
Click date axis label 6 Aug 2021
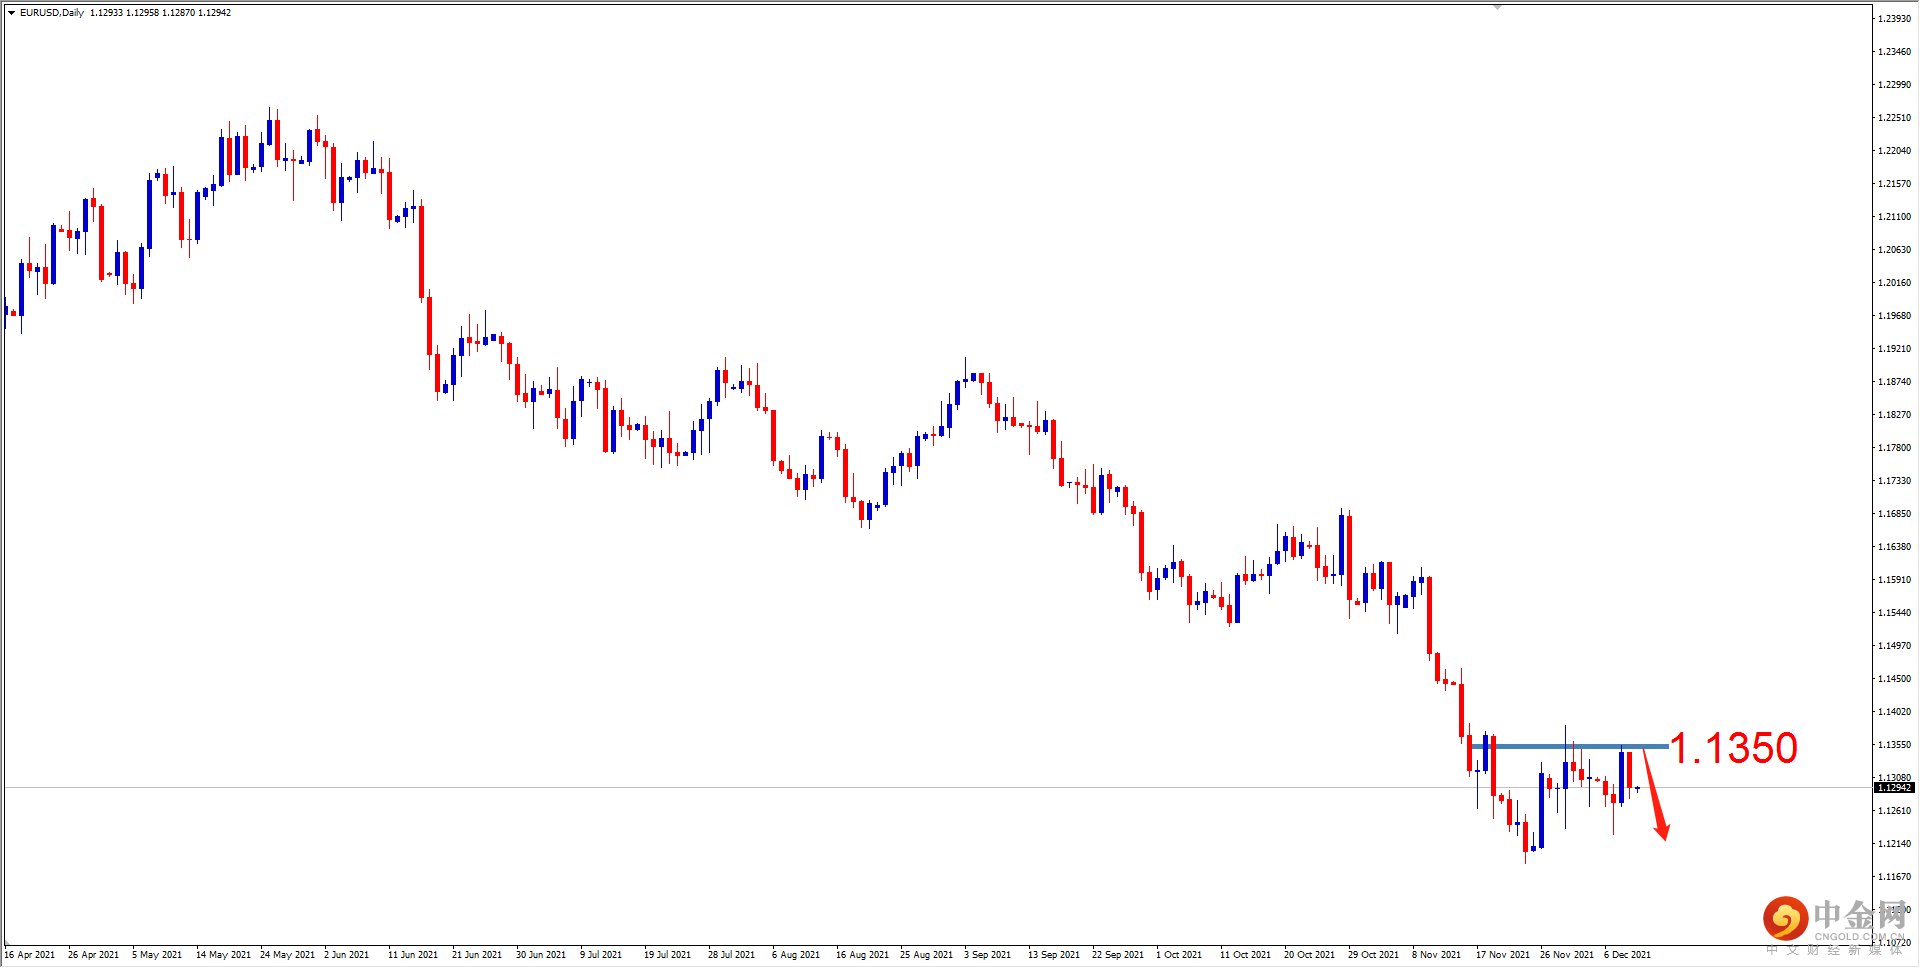click(x=796, y=955)
